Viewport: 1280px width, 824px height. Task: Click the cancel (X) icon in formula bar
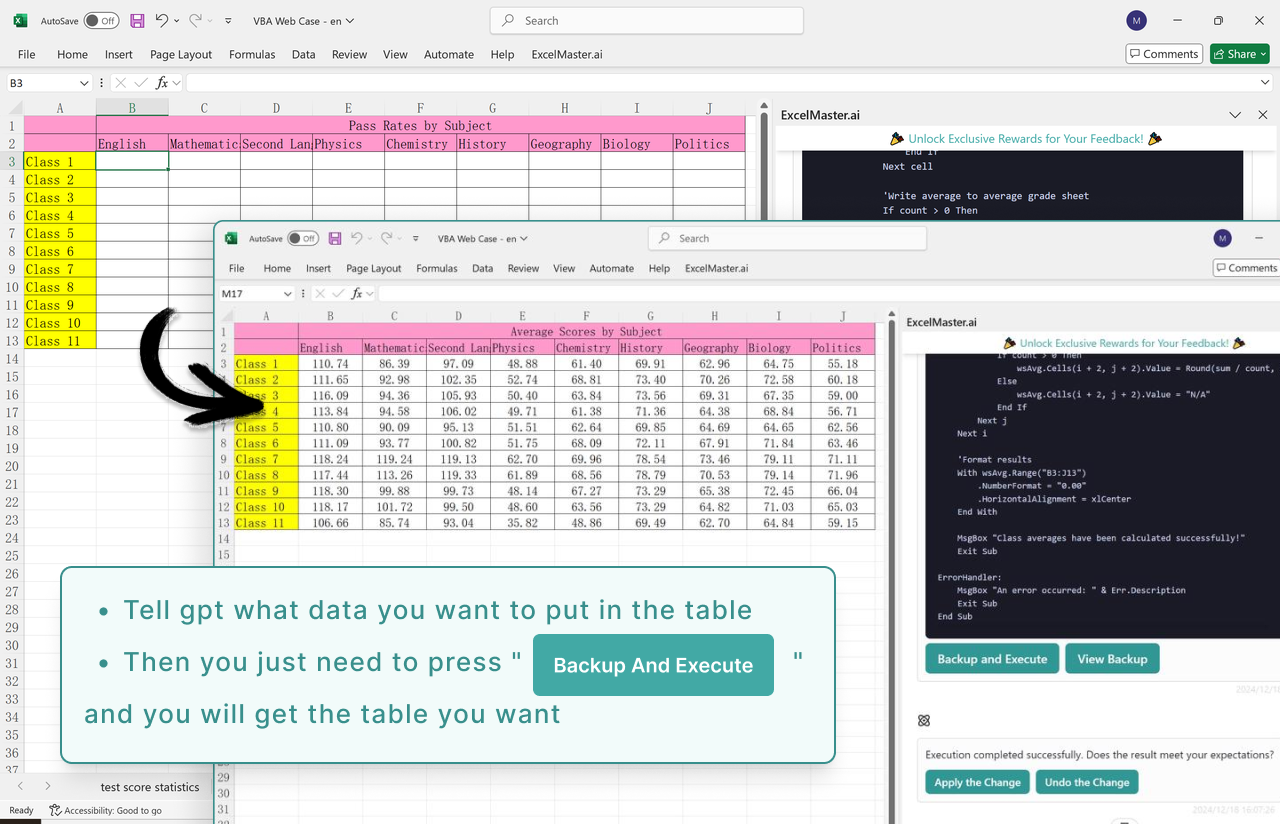point(120,83)
